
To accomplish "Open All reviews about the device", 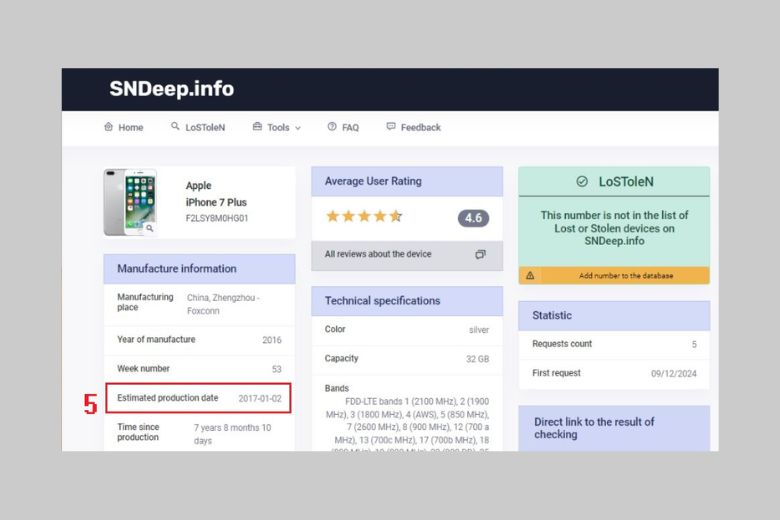I will coord(378,255).
